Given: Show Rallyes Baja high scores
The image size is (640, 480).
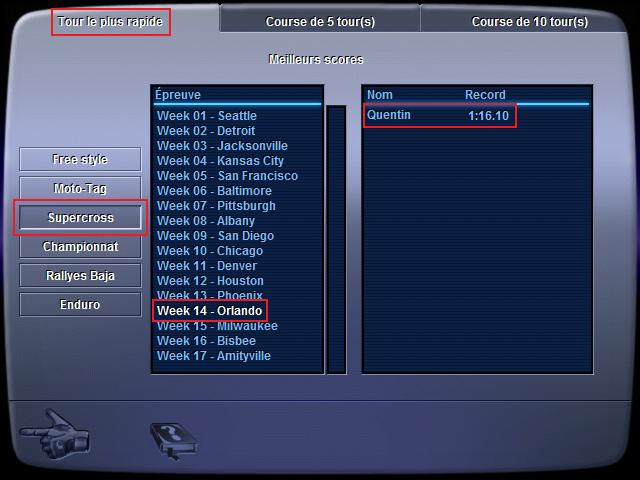Looking at the screenshot, I should (80, 276).
